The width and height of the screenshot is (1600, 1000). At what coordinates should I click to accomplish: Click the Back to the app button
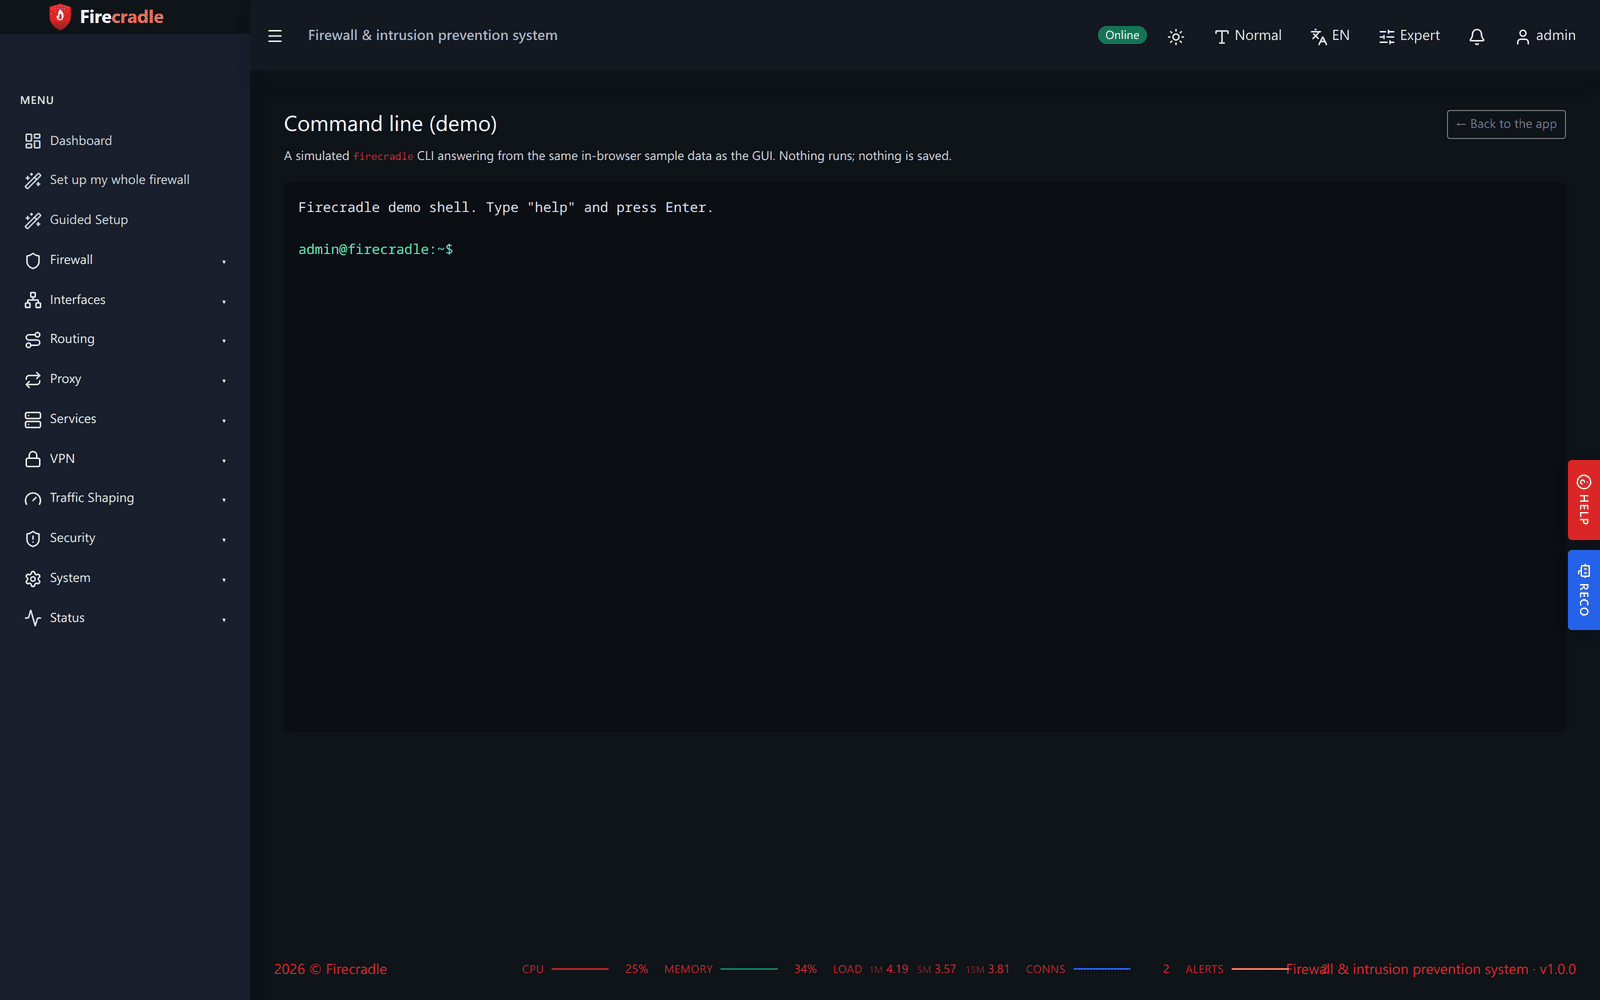(x=1506, y=124)
